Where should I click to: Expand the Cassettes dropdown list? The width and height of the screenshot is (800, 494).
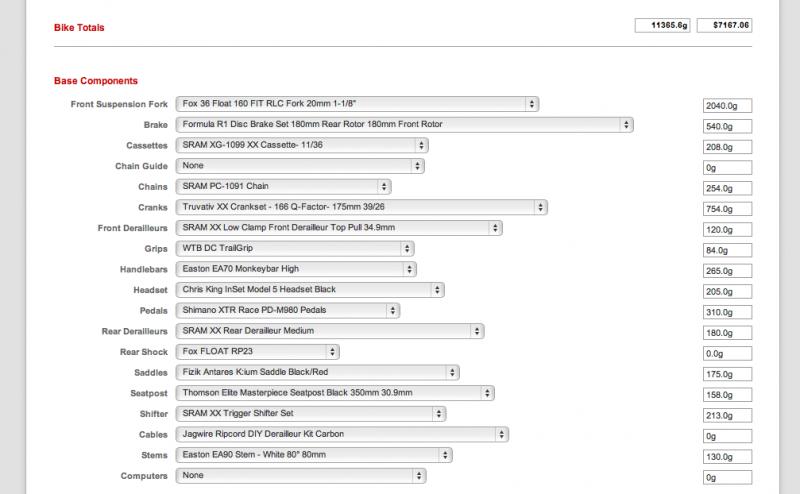pyautogui.click(x=302, y=145)
